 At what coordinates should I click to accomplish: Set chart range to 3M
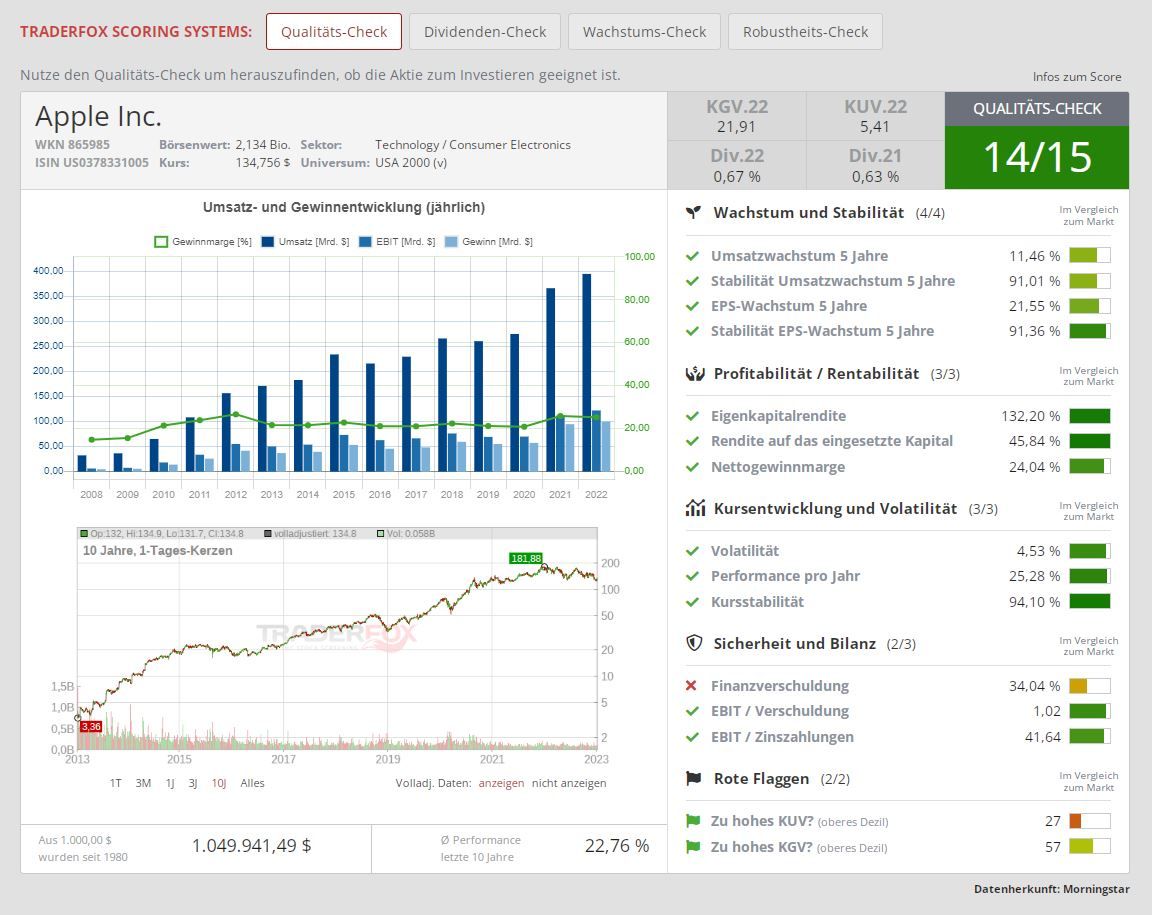(x=143, y=783)
